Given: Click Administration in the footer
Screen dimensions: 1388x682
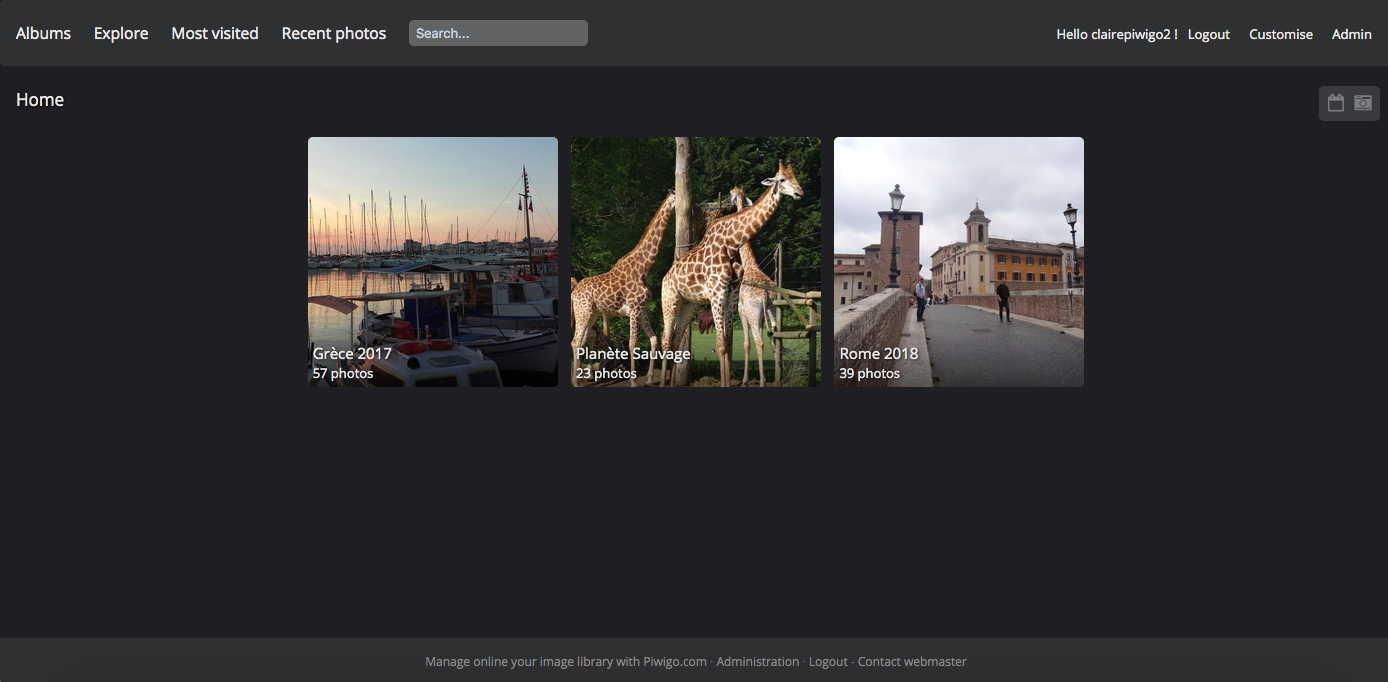Looking at the screenshot, I should point(758,661).
